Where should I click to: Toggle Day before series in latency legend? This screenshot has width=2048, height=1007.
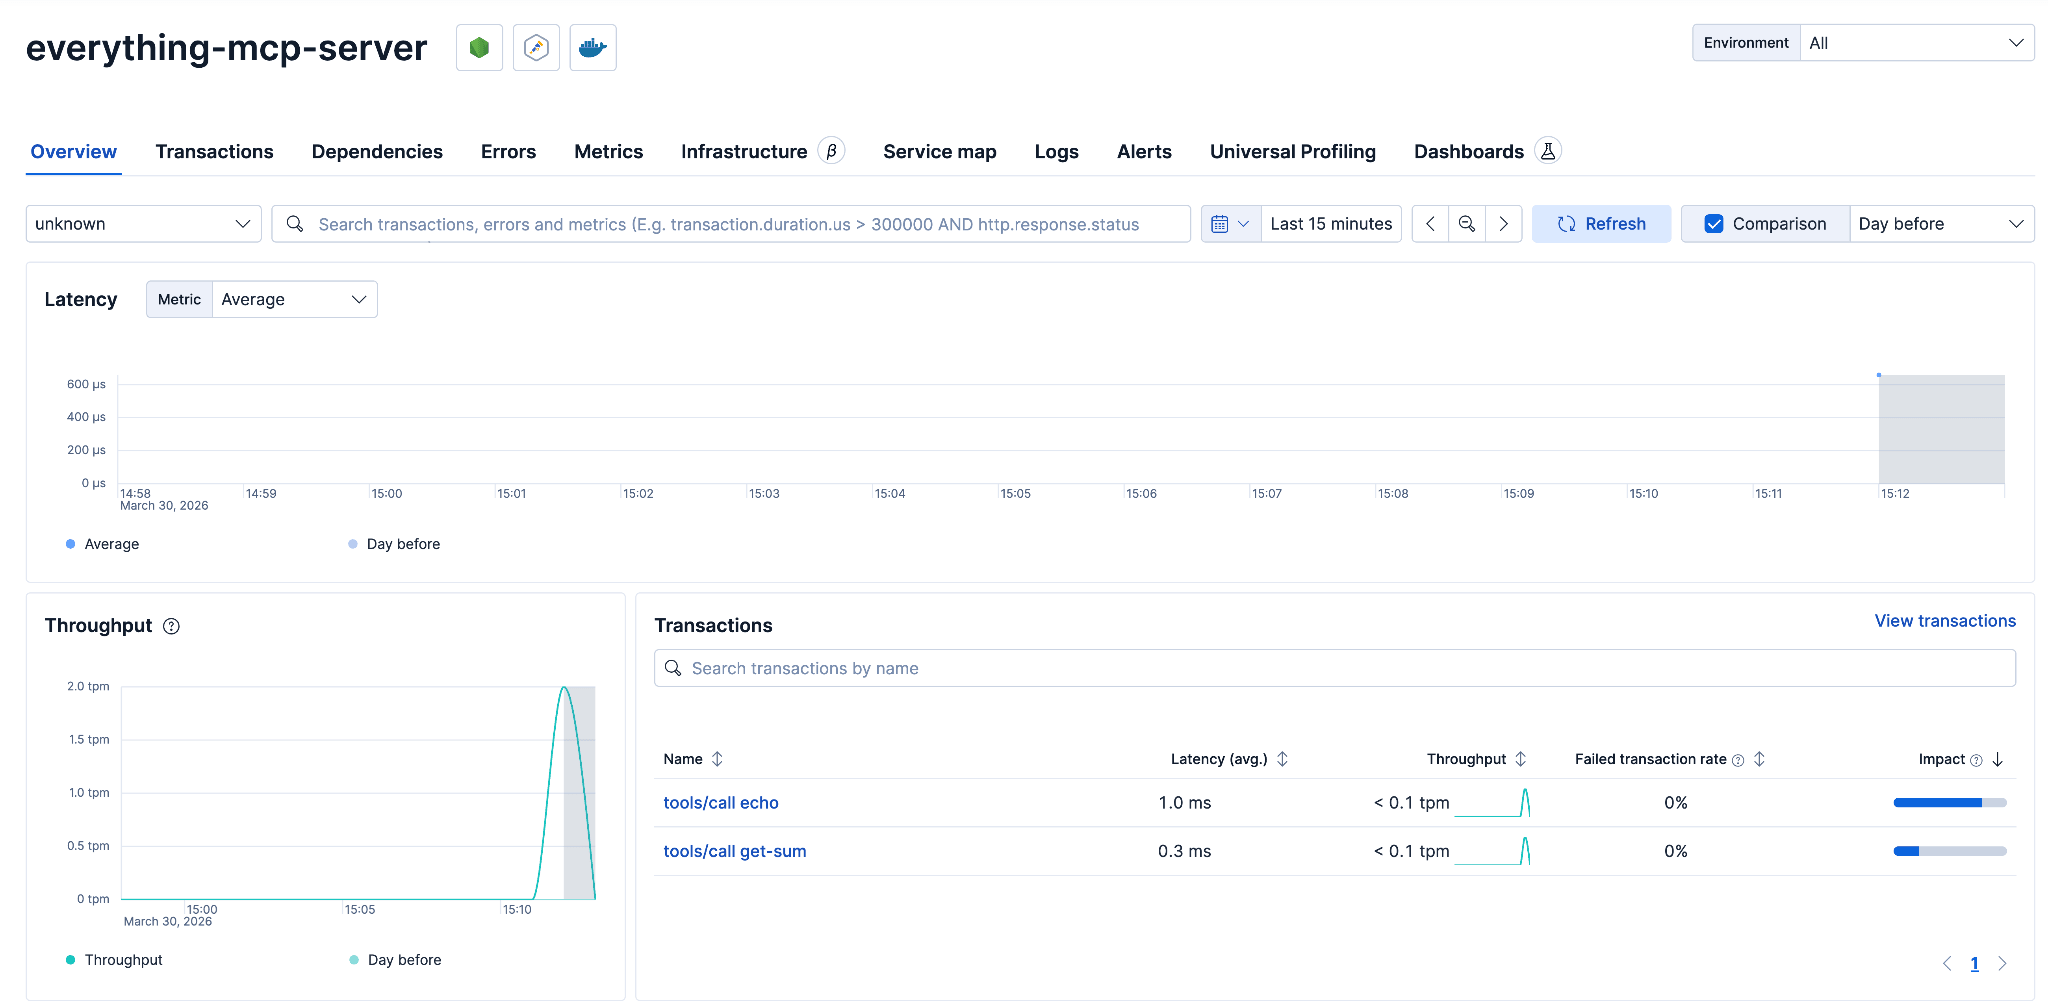(x=394, y=544)
